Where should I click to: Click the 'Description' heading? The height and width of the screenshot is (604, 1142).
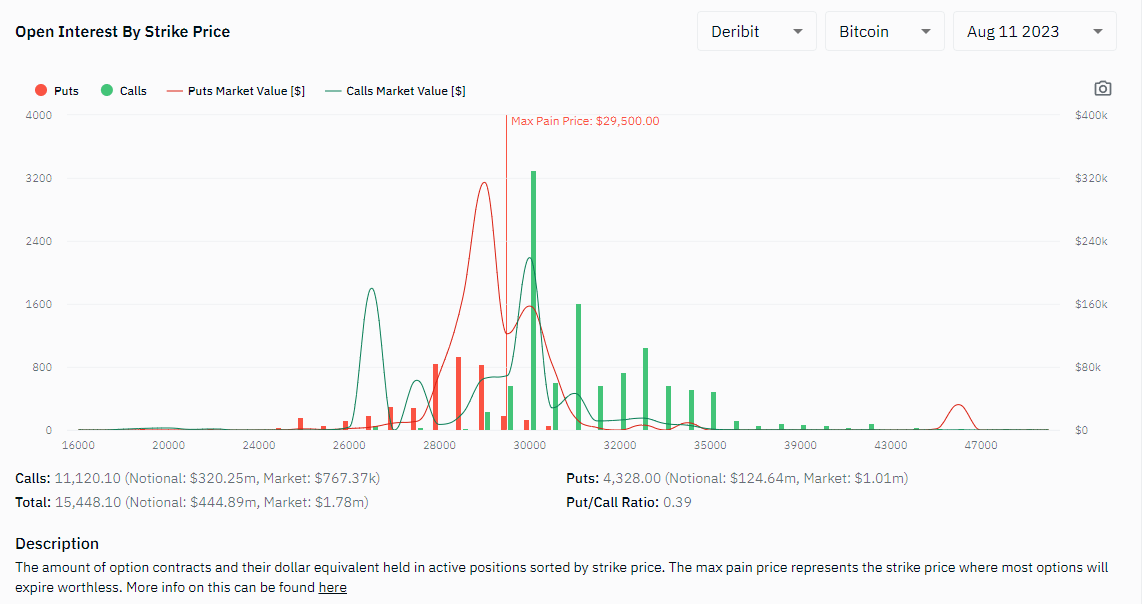click(57, 544)
